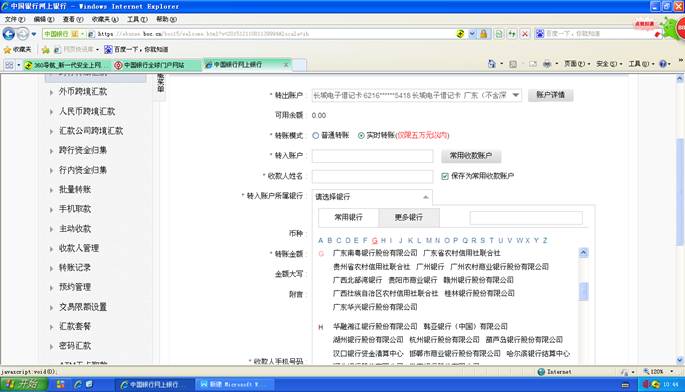Click the help question mark icon

663,64
